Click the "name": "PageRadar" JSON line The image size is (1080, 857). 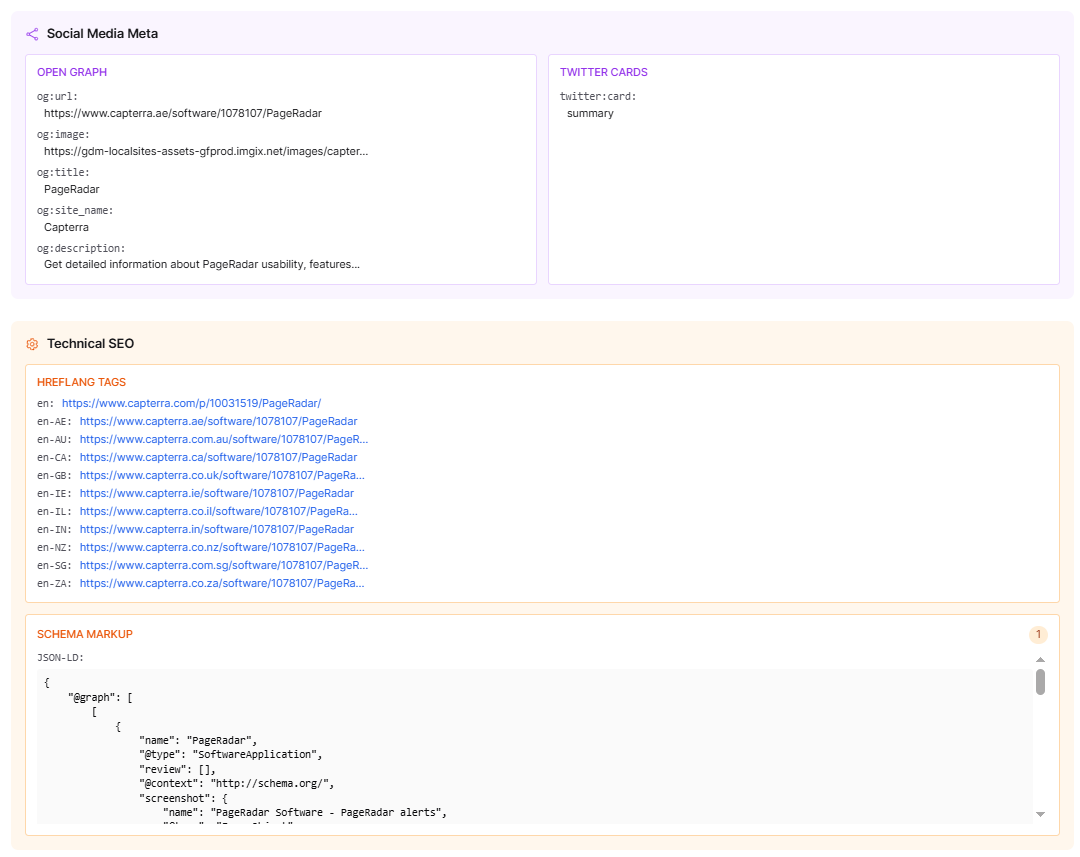point(198,741)
